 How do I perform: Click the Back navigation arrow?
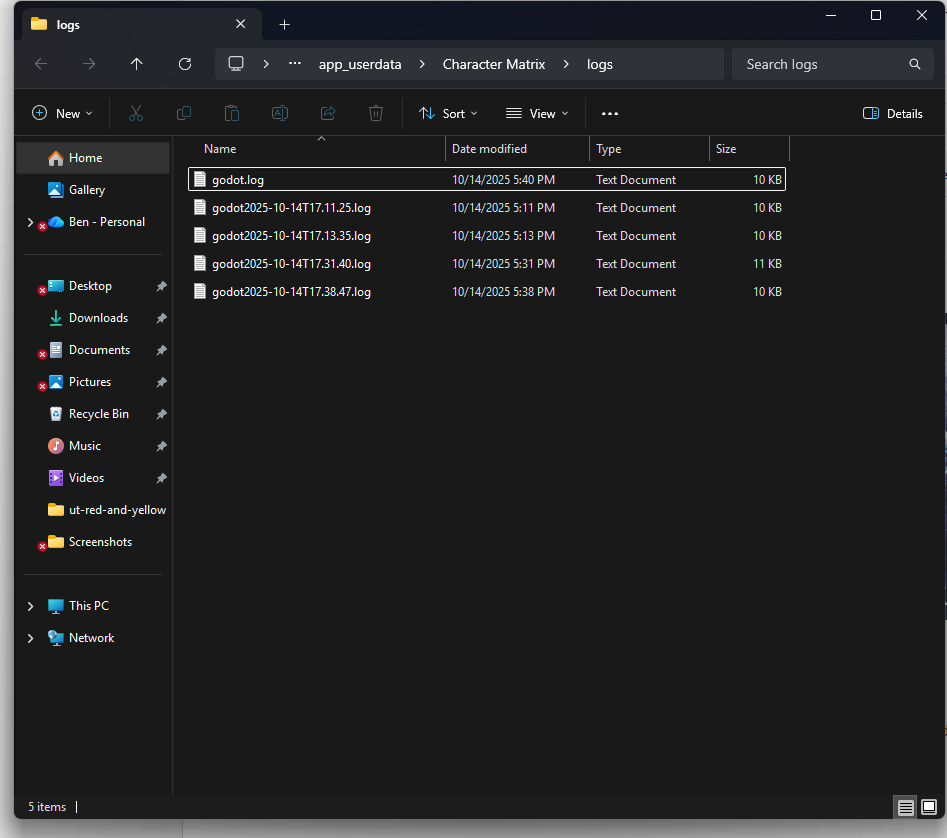41,64
